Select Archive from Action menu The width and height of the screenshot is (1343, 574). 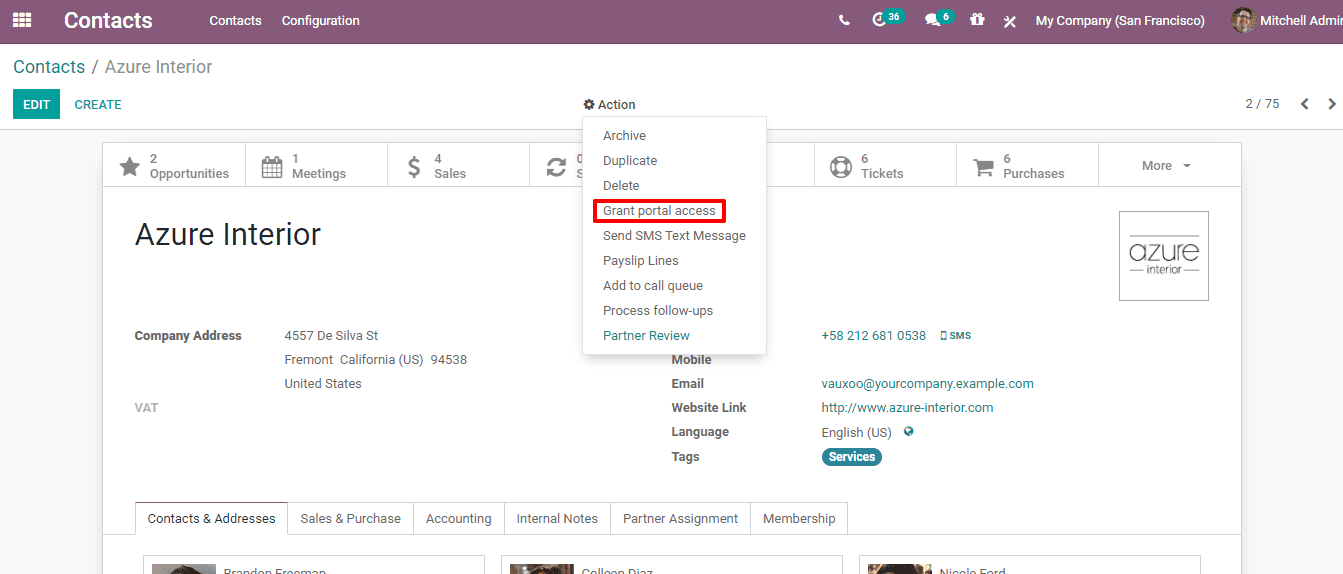click(x=674, y=136)
